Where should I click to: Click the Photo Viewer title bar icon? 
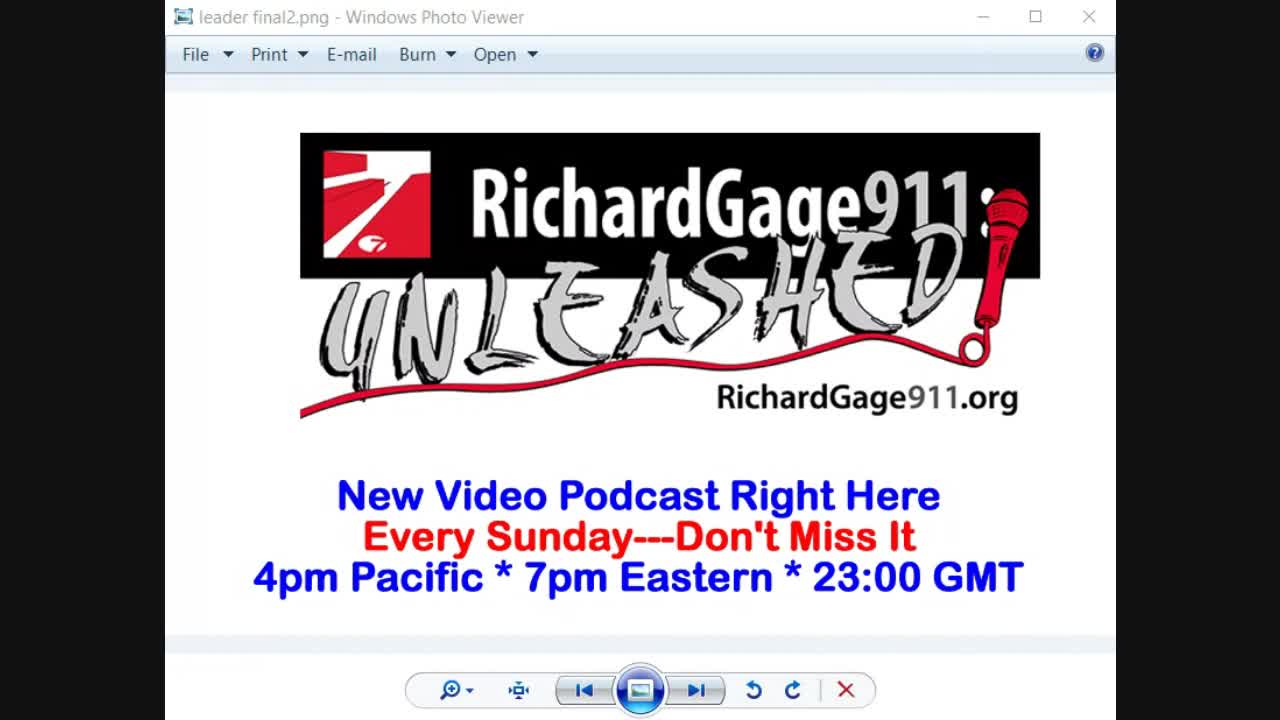pyautogui.click(x=183, y=16)
